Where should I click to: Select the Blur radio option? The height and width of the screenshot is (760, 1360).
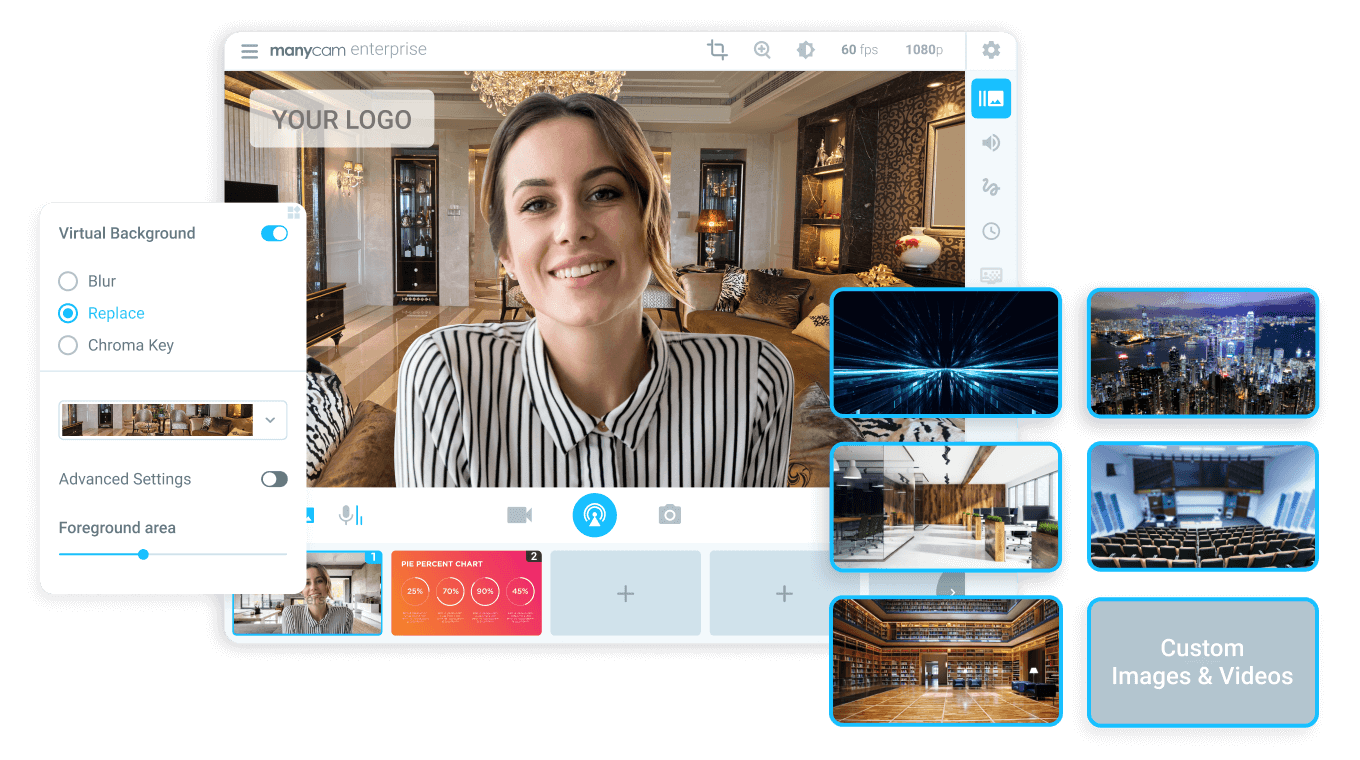click(x=68, y=281)
